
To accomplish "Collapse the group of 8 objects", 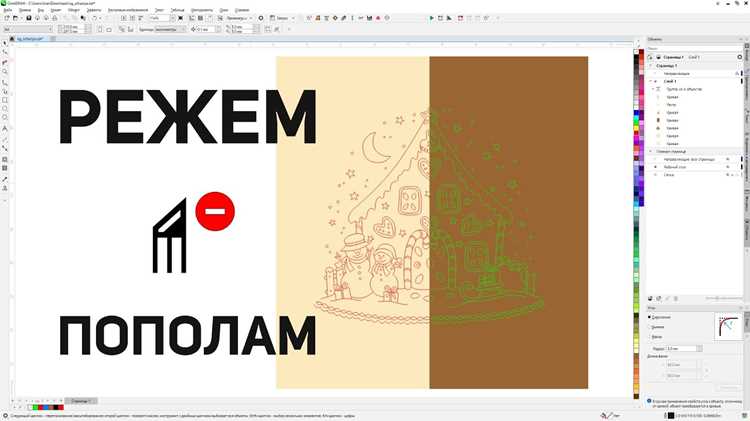I will click(x=653, y=89).
